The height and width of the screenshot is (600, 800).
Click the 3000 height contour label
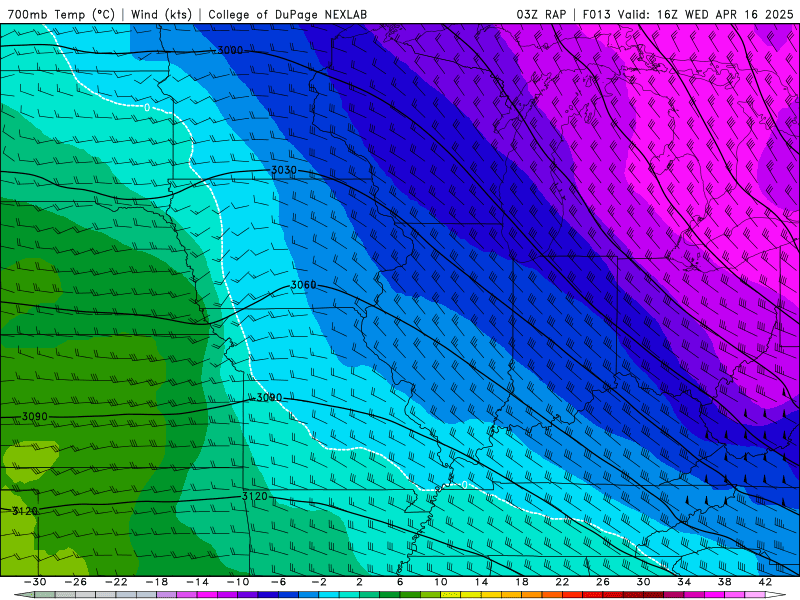[x=230, y=50]
